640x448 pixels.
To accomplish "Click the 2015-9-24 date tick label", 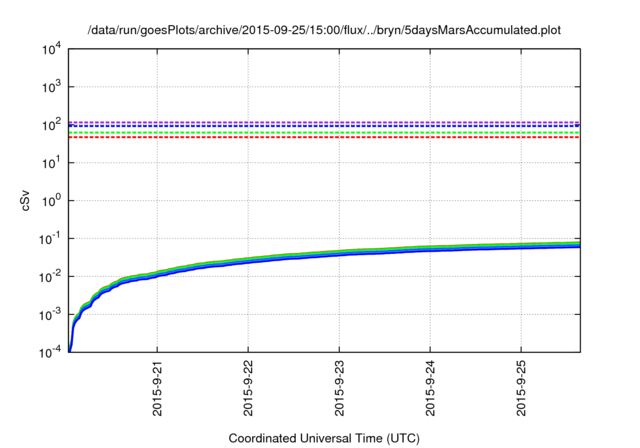I will click(430, 388).
